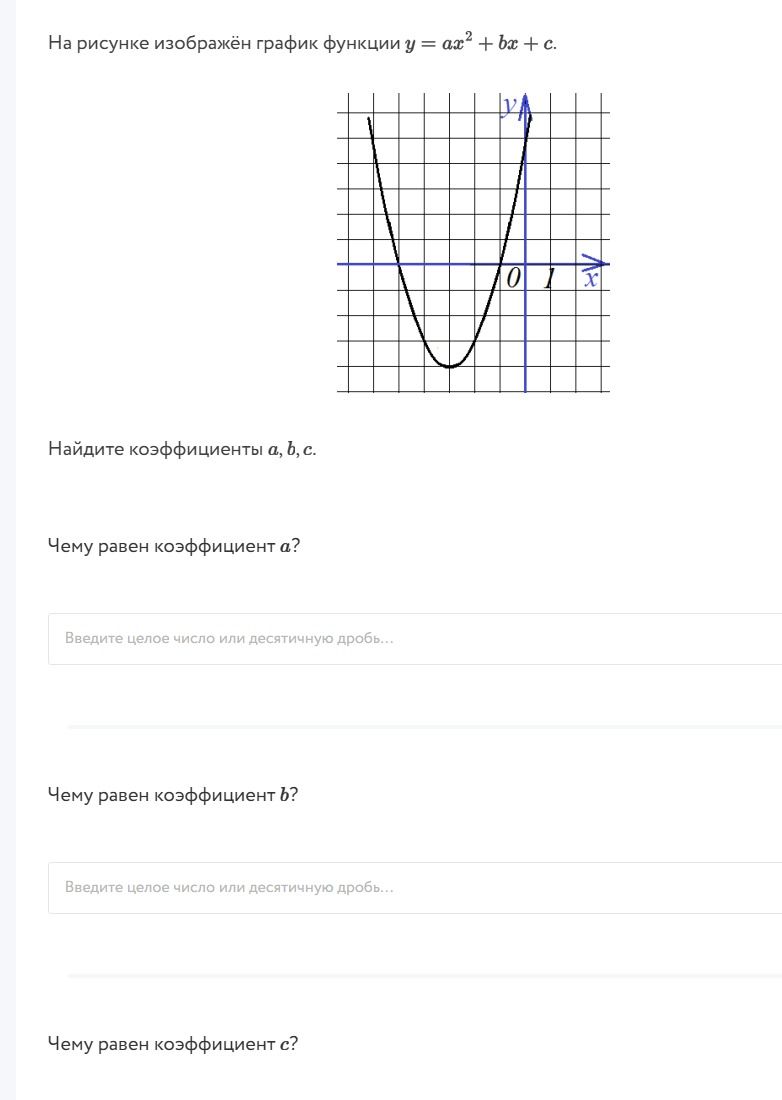Click the question 'Чему равен коэффициент a?'
The height and width of the screenshot is (1100, 782).
coord(174,546)
